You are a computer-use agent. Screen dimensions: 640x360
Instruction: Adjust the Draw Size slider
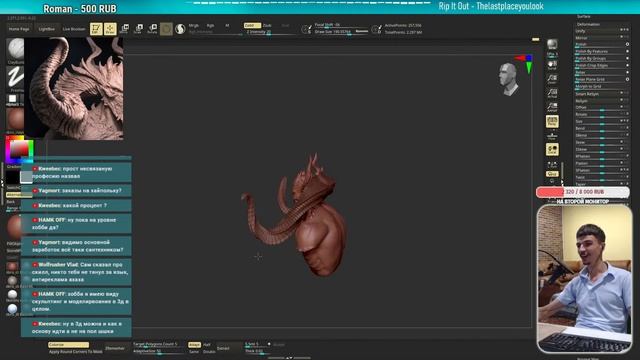tap(341, 32)
